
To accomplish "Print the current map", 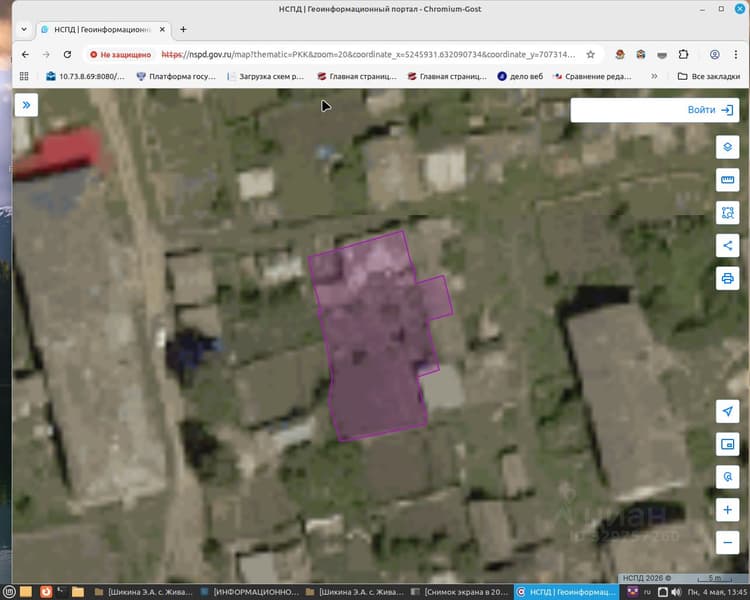I will (727, 278).
